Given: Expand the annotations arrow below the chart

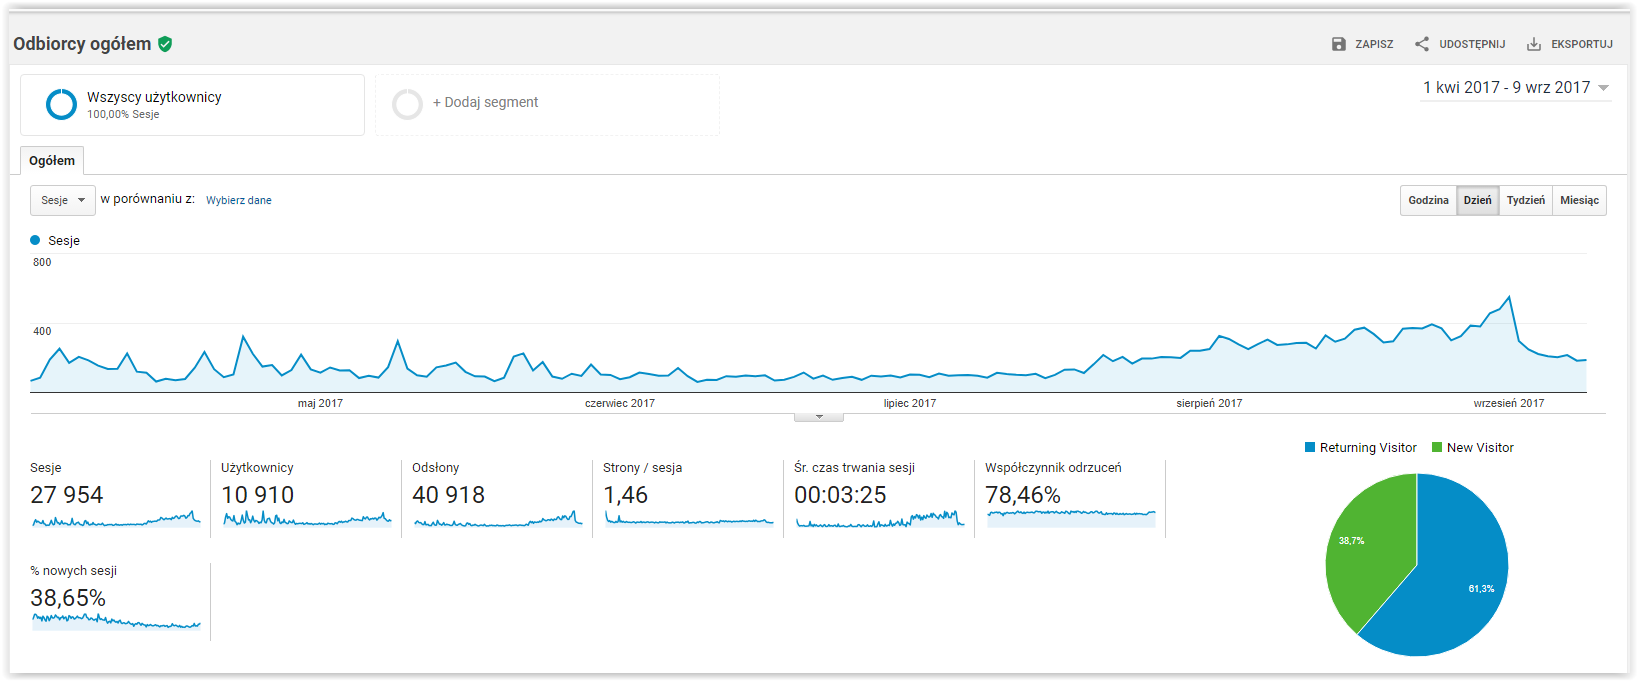Looking at the screenshot, I should click(x=819, y=417).
